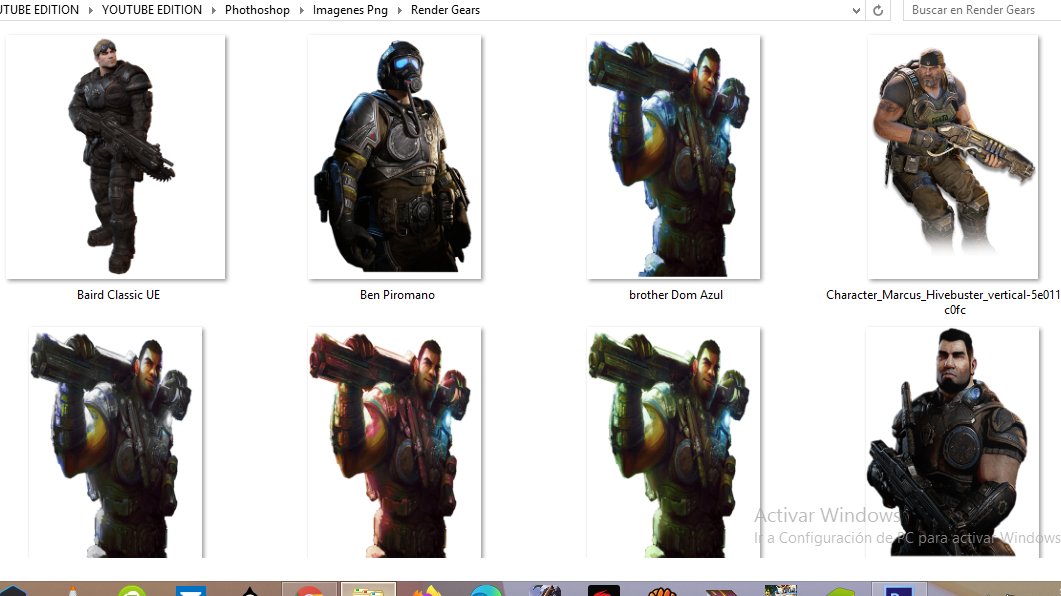
Task: Open the File Explorer taskbar icon
Action: click(x=368, y=589)
